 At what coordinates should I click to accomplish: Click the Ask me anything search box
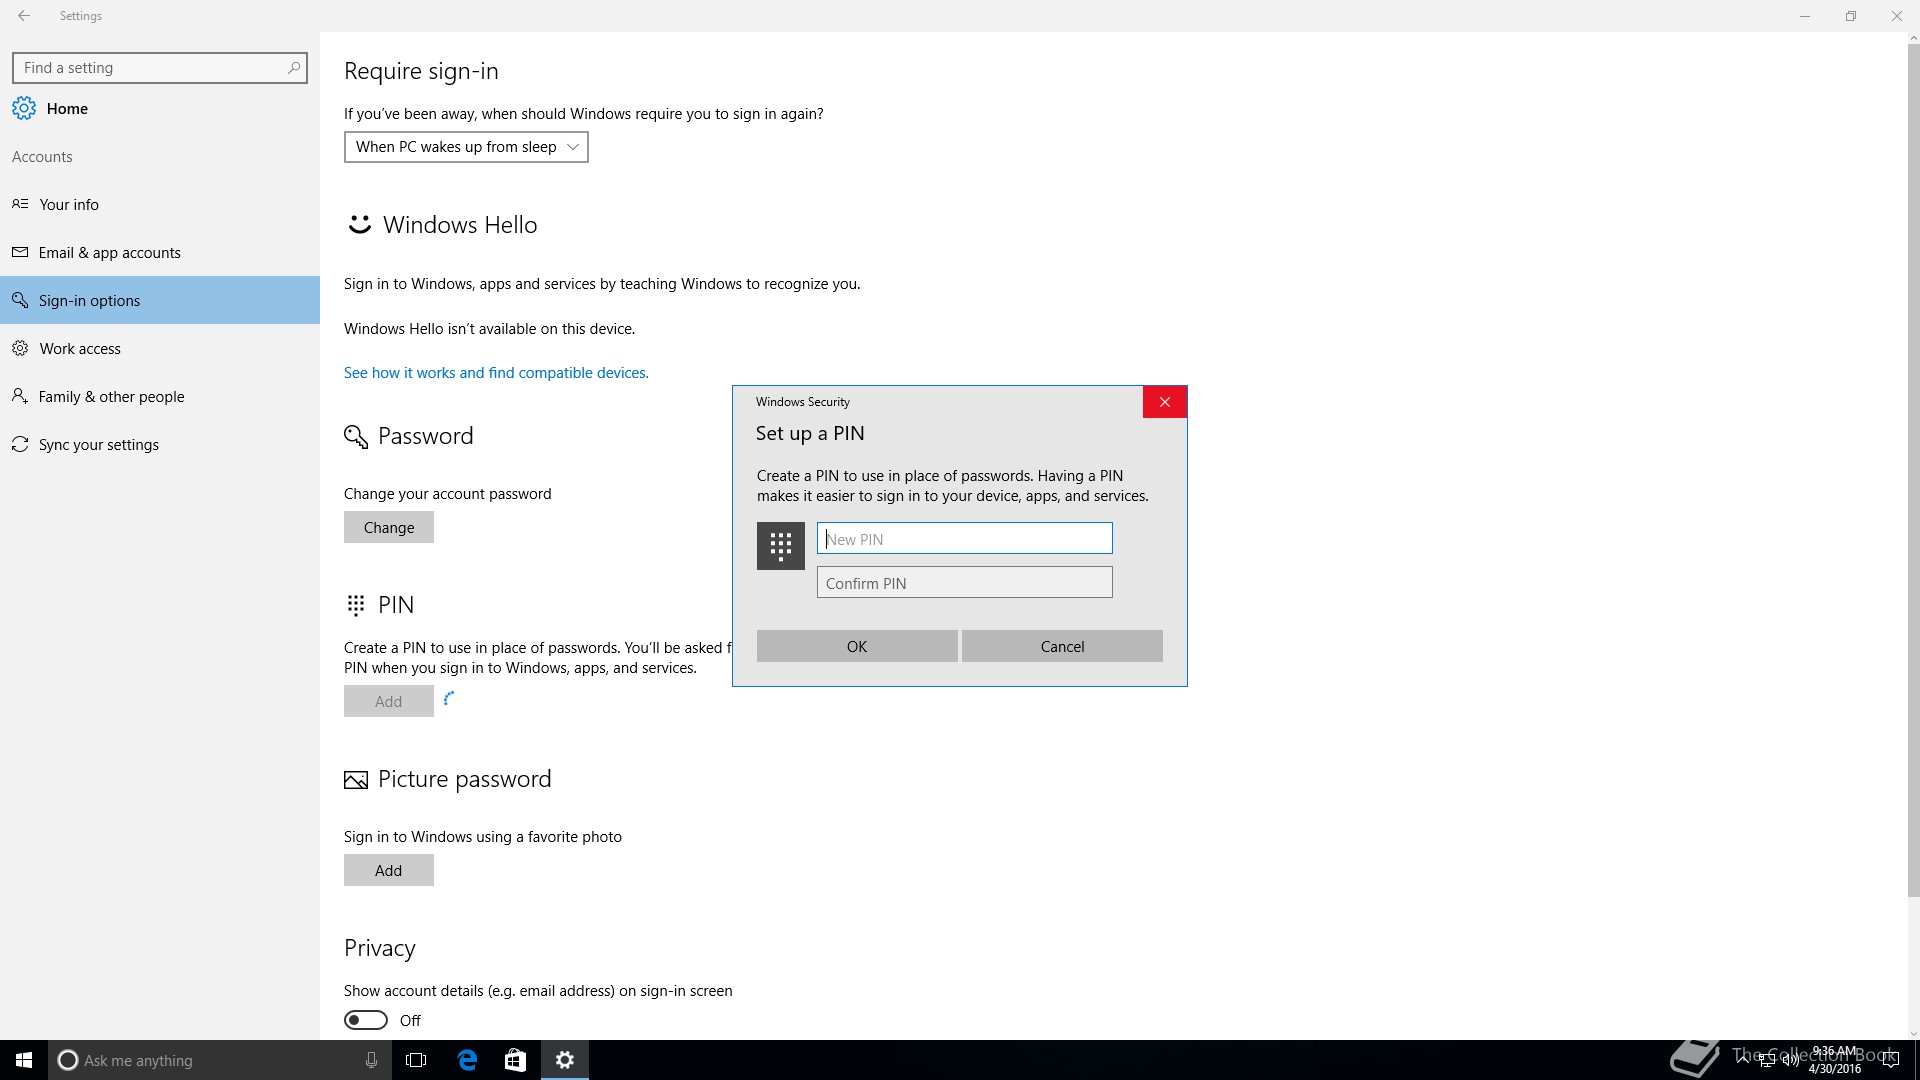(219, 1060)
